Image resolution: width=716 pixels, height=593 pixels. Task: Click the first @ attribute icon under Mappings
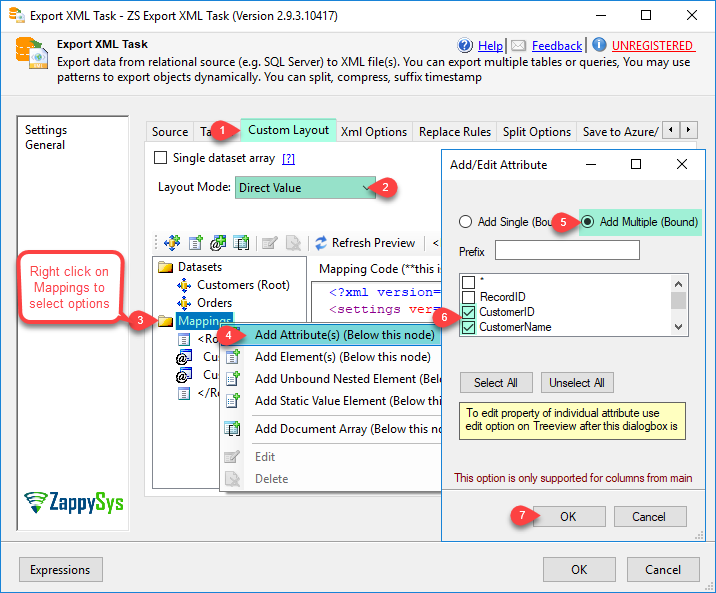(184, 357)
